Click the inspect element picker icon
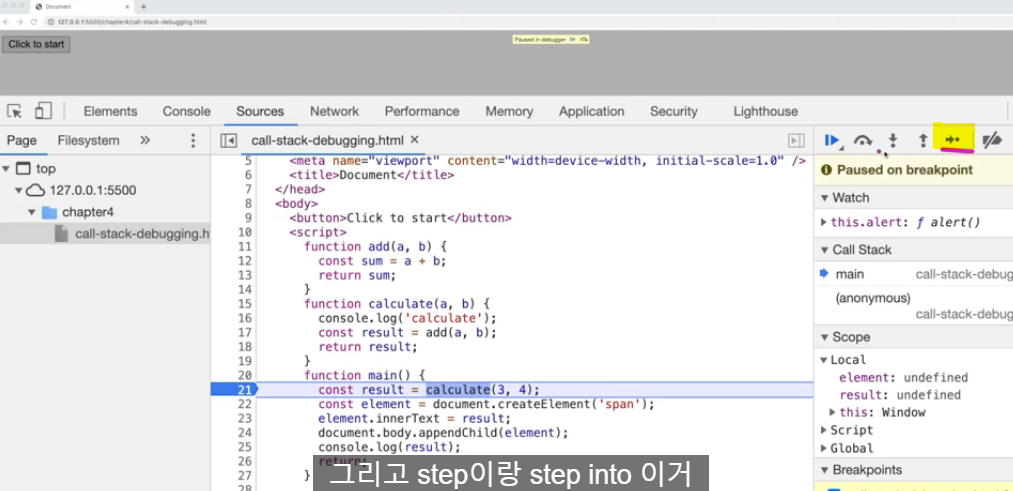 [x=15, y=111]
